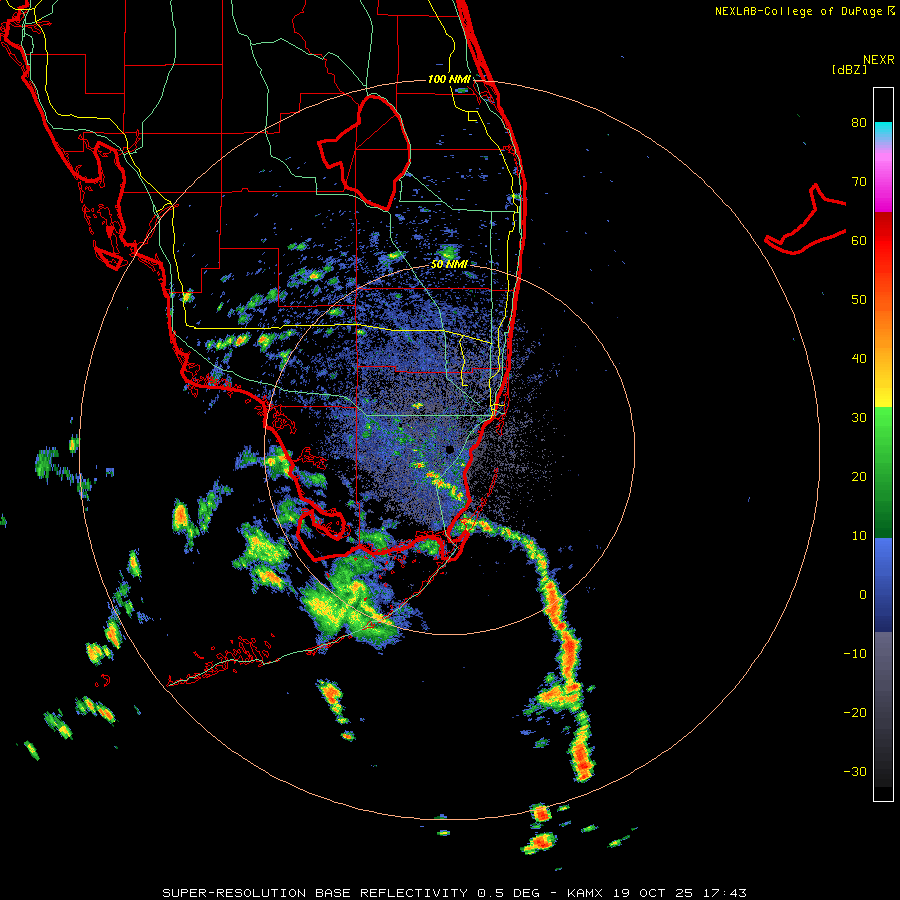This screenshot has height=900, width=900.
Task: Click the 10 value on the dBZ scale
Action: 859,536
